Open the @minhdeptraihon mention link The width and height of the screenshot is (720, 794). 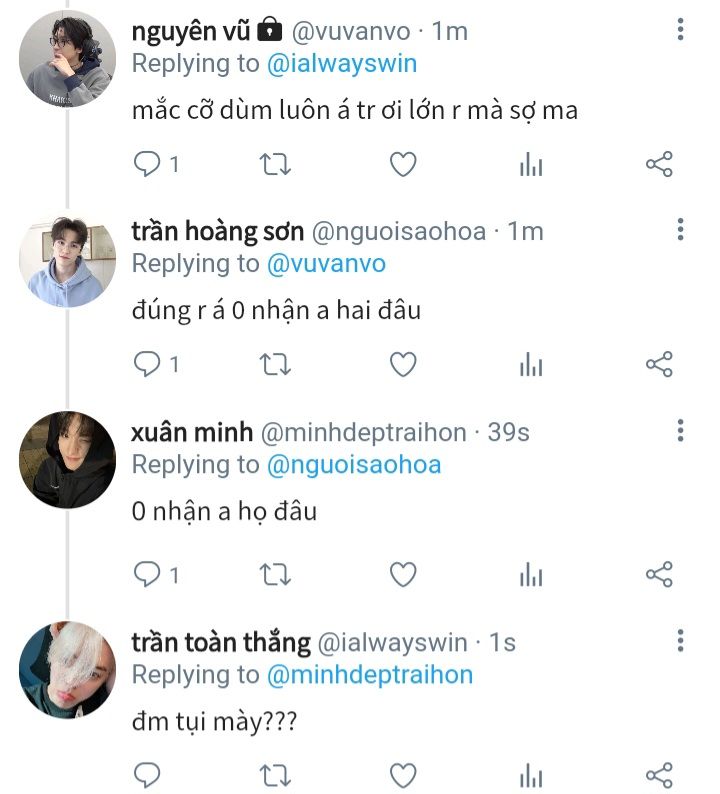tap(370, 675)
